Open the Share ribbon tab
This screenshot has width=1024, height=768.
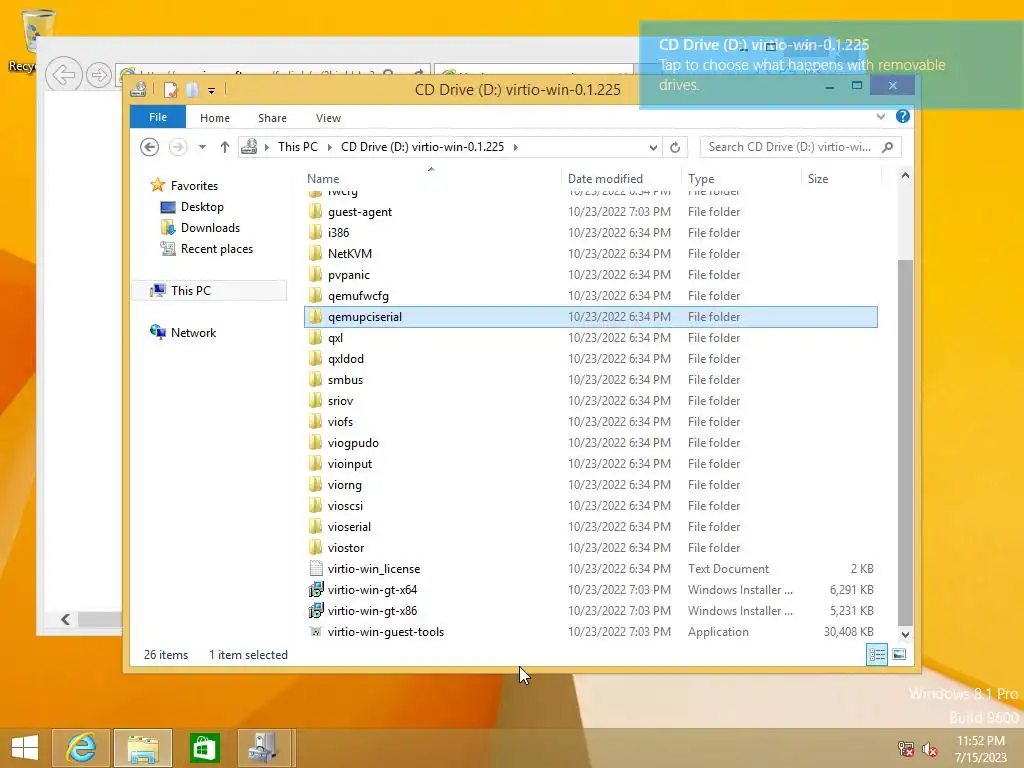(x=272, y=118)
